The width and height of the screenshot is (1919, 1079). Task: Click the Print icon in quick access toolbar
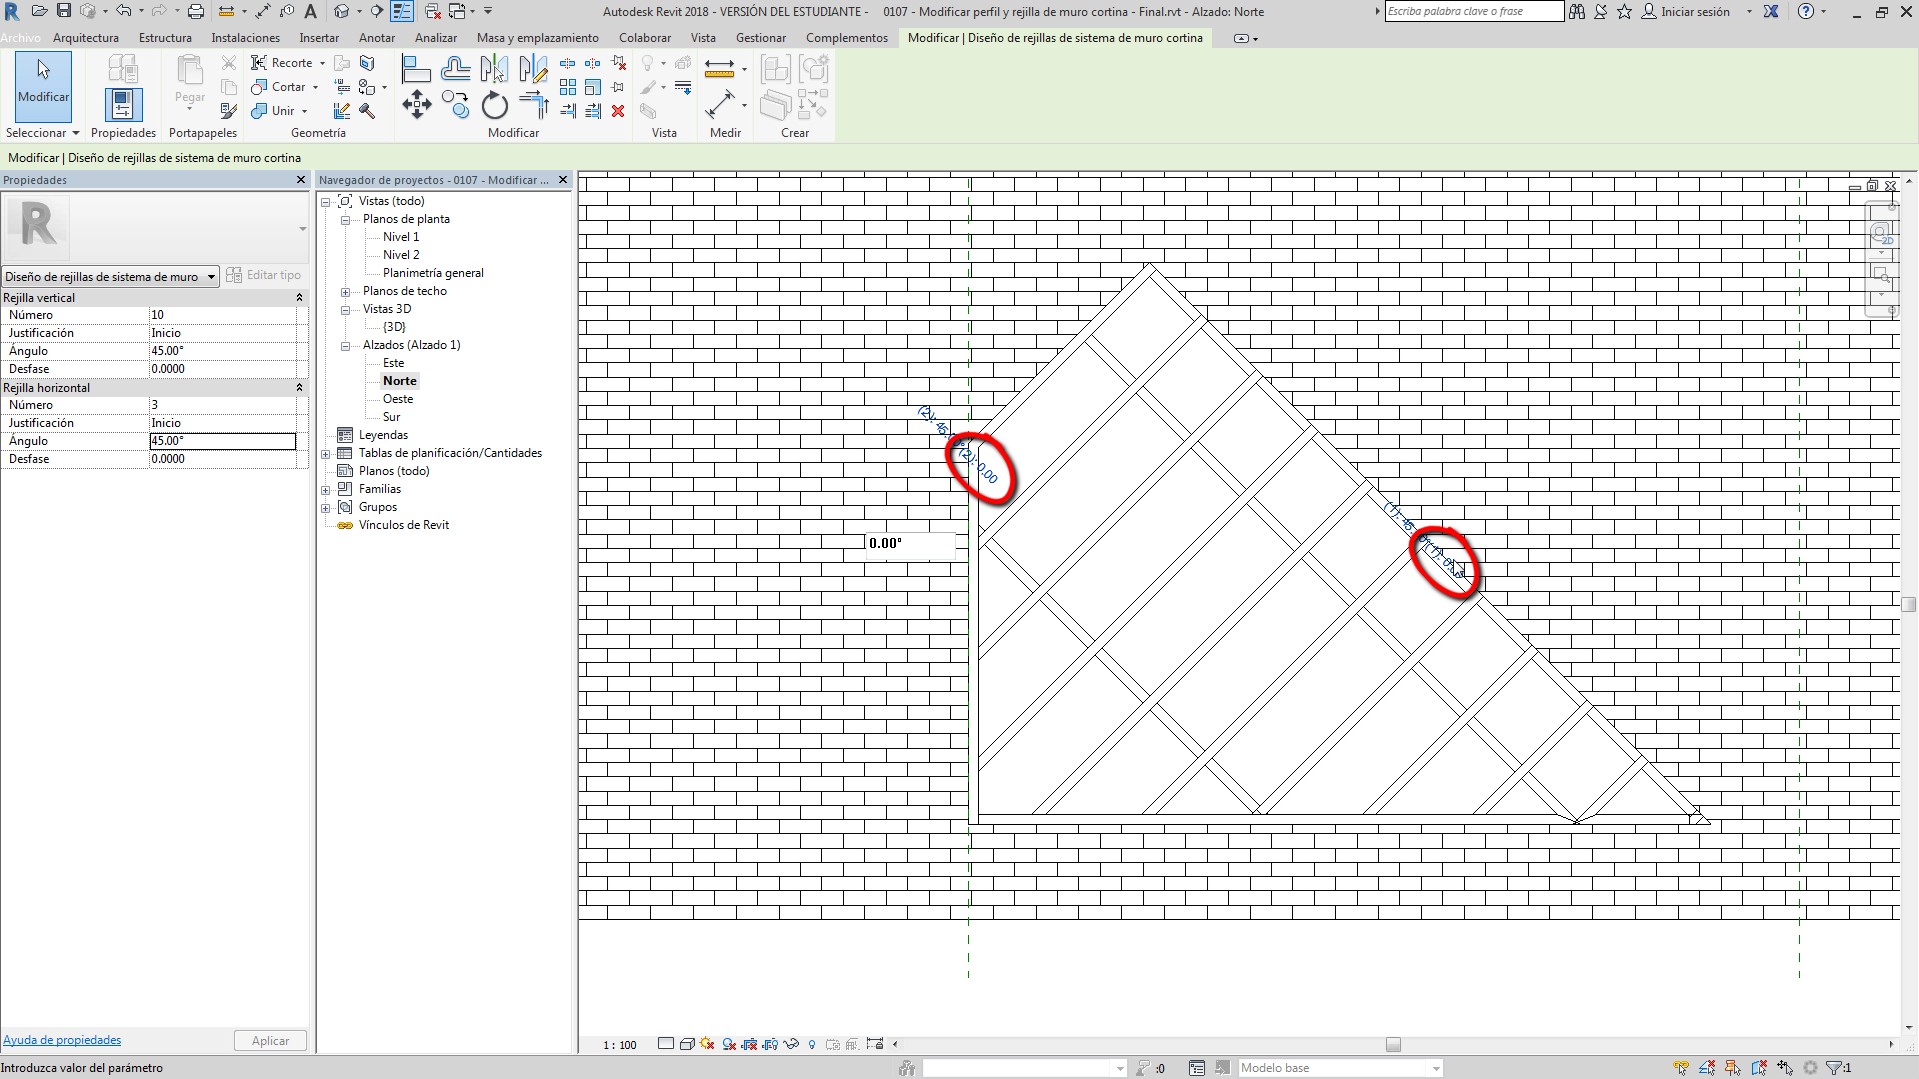point(196,11)
